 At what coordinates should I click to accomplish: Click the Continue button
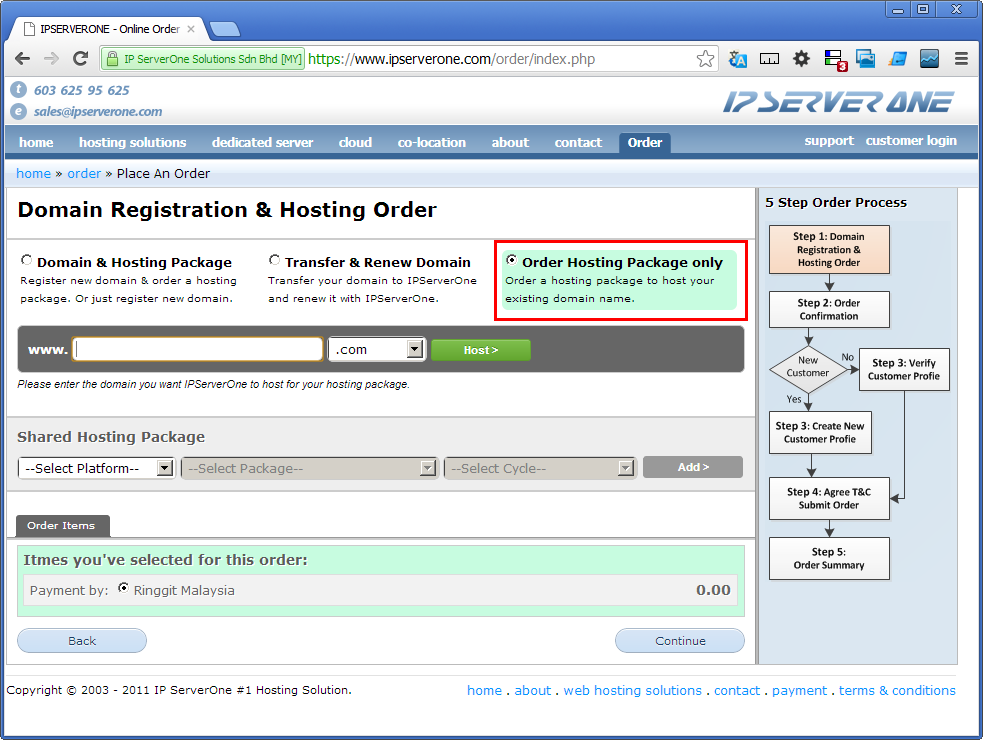pyautogui.click(x=680, y=641)
